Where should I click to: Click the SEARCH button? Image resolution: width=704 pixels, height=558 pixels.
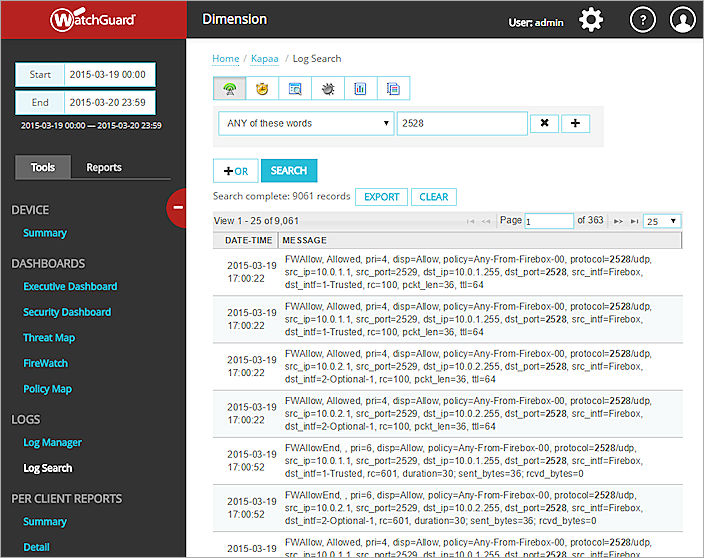tap(288, 171)
